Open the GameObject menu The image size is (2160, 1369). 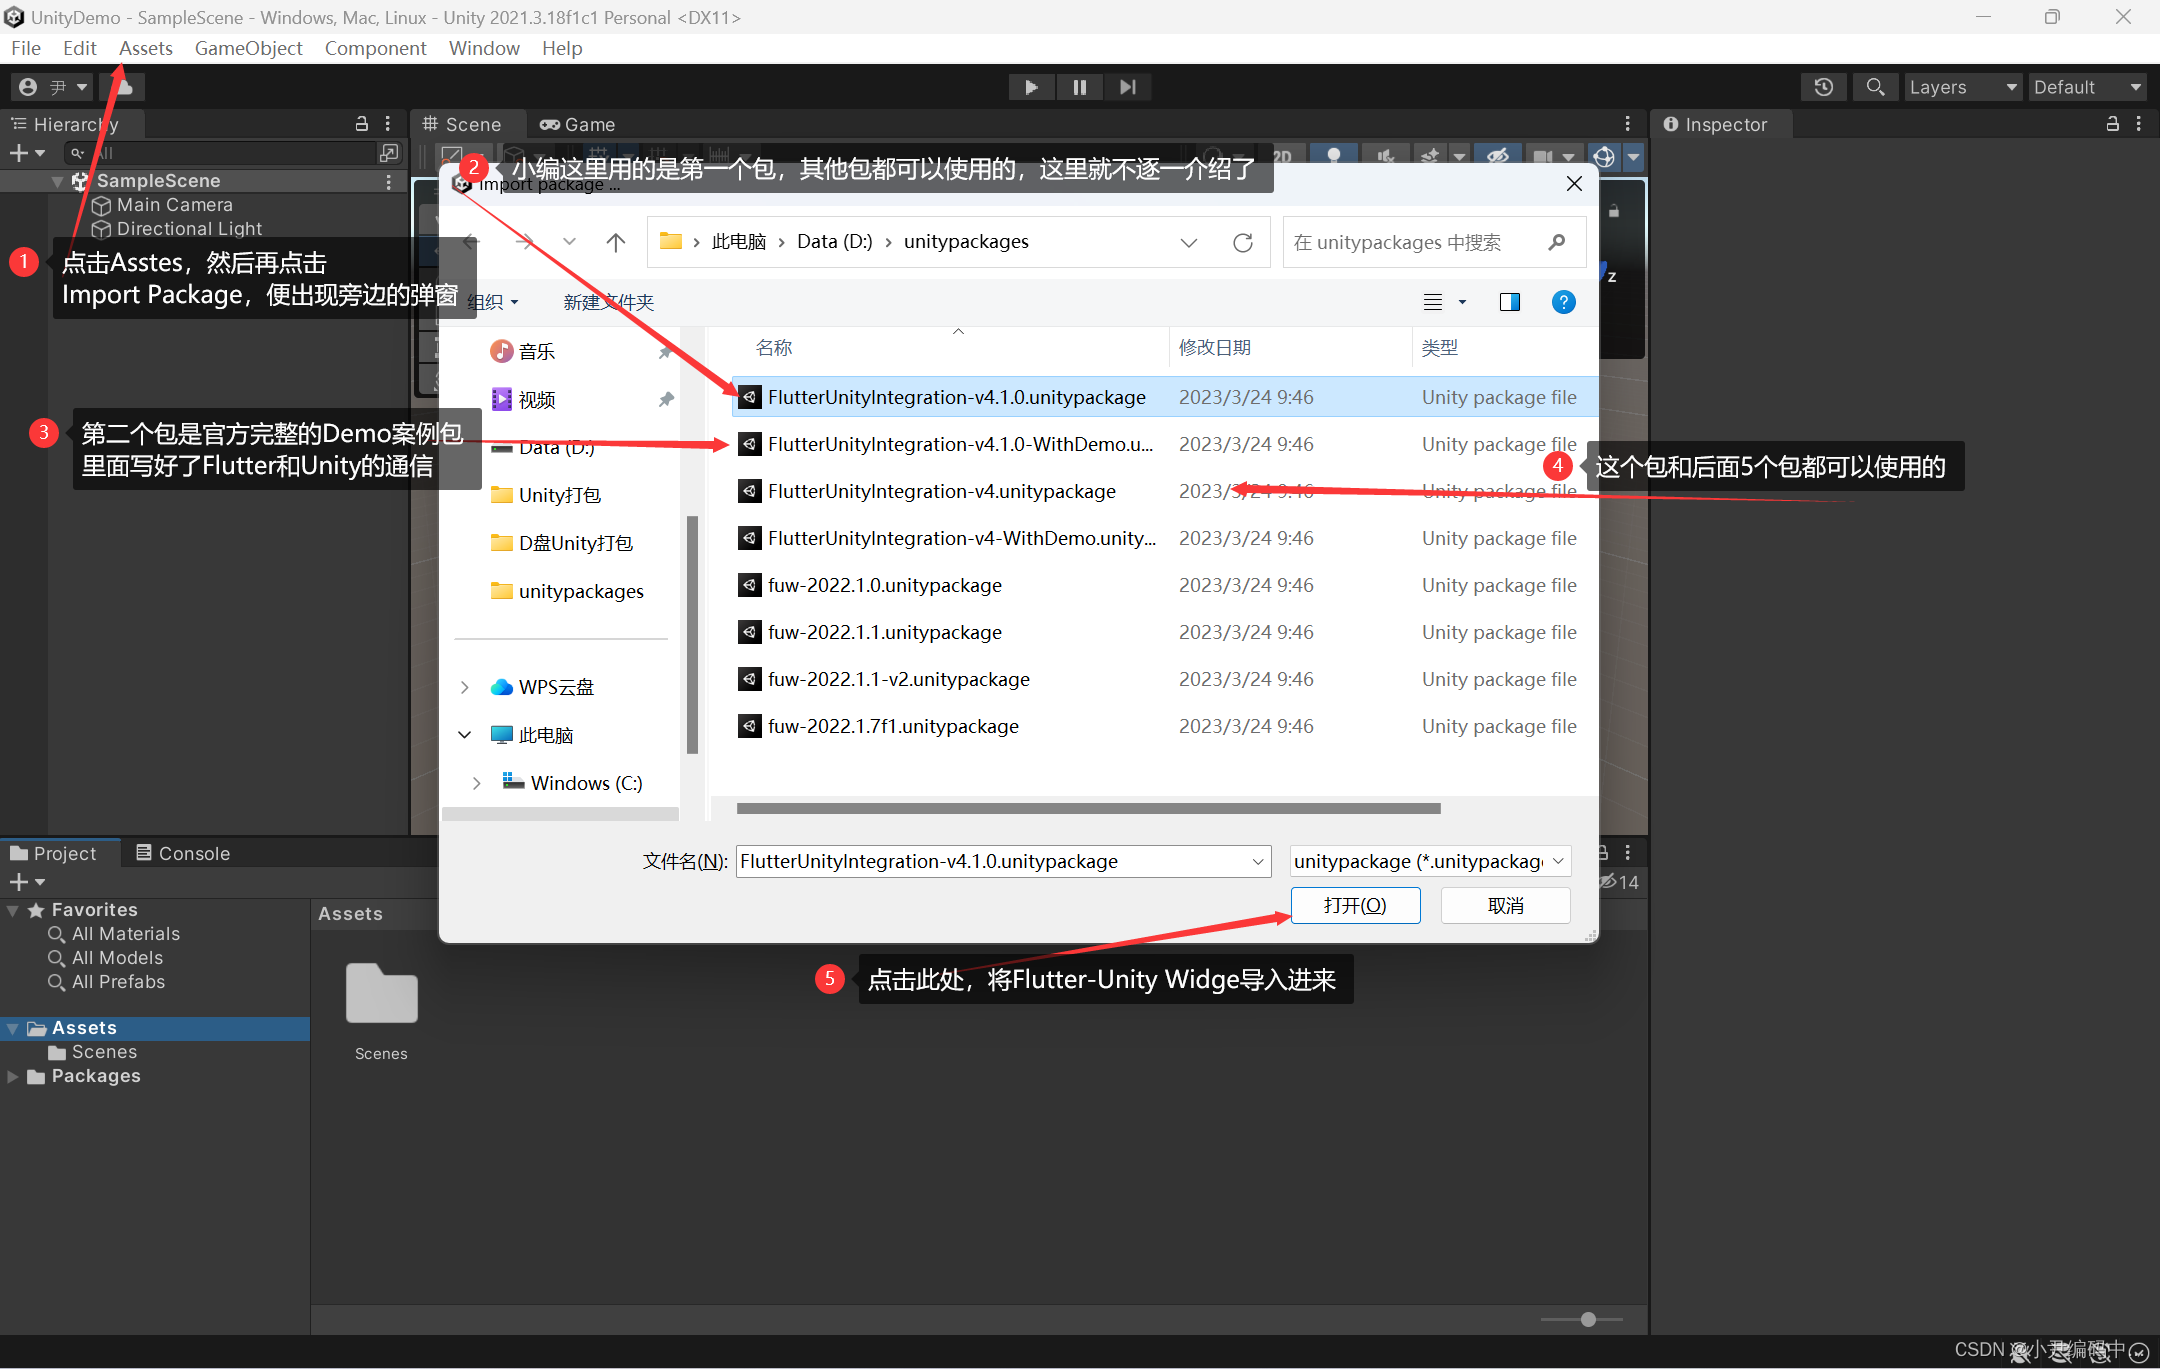pyautogui.click(x=248, y=48)
